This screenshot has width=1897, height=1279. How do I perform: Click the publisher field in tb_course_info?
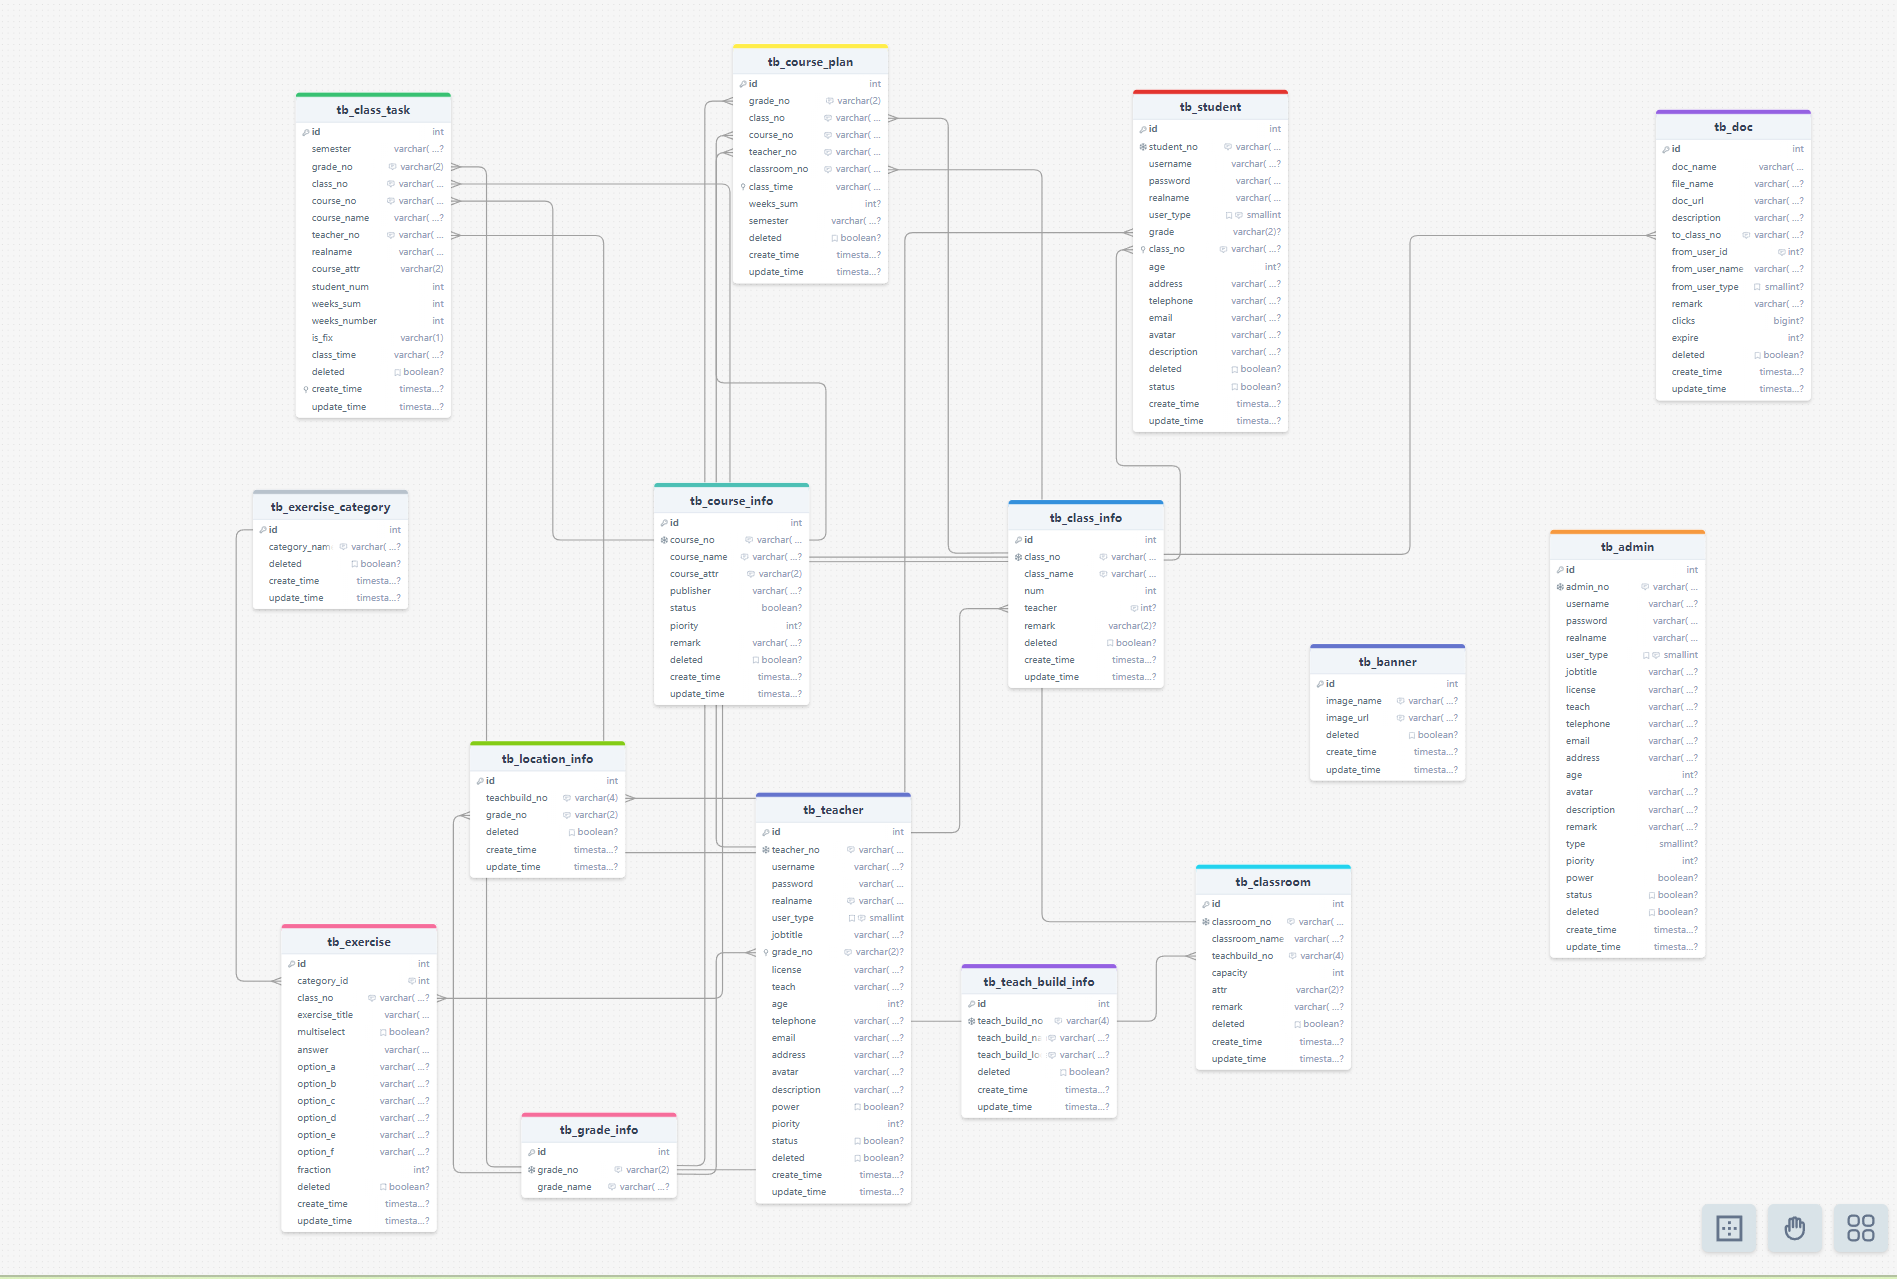pyautogui.click(x=690, y=591)
